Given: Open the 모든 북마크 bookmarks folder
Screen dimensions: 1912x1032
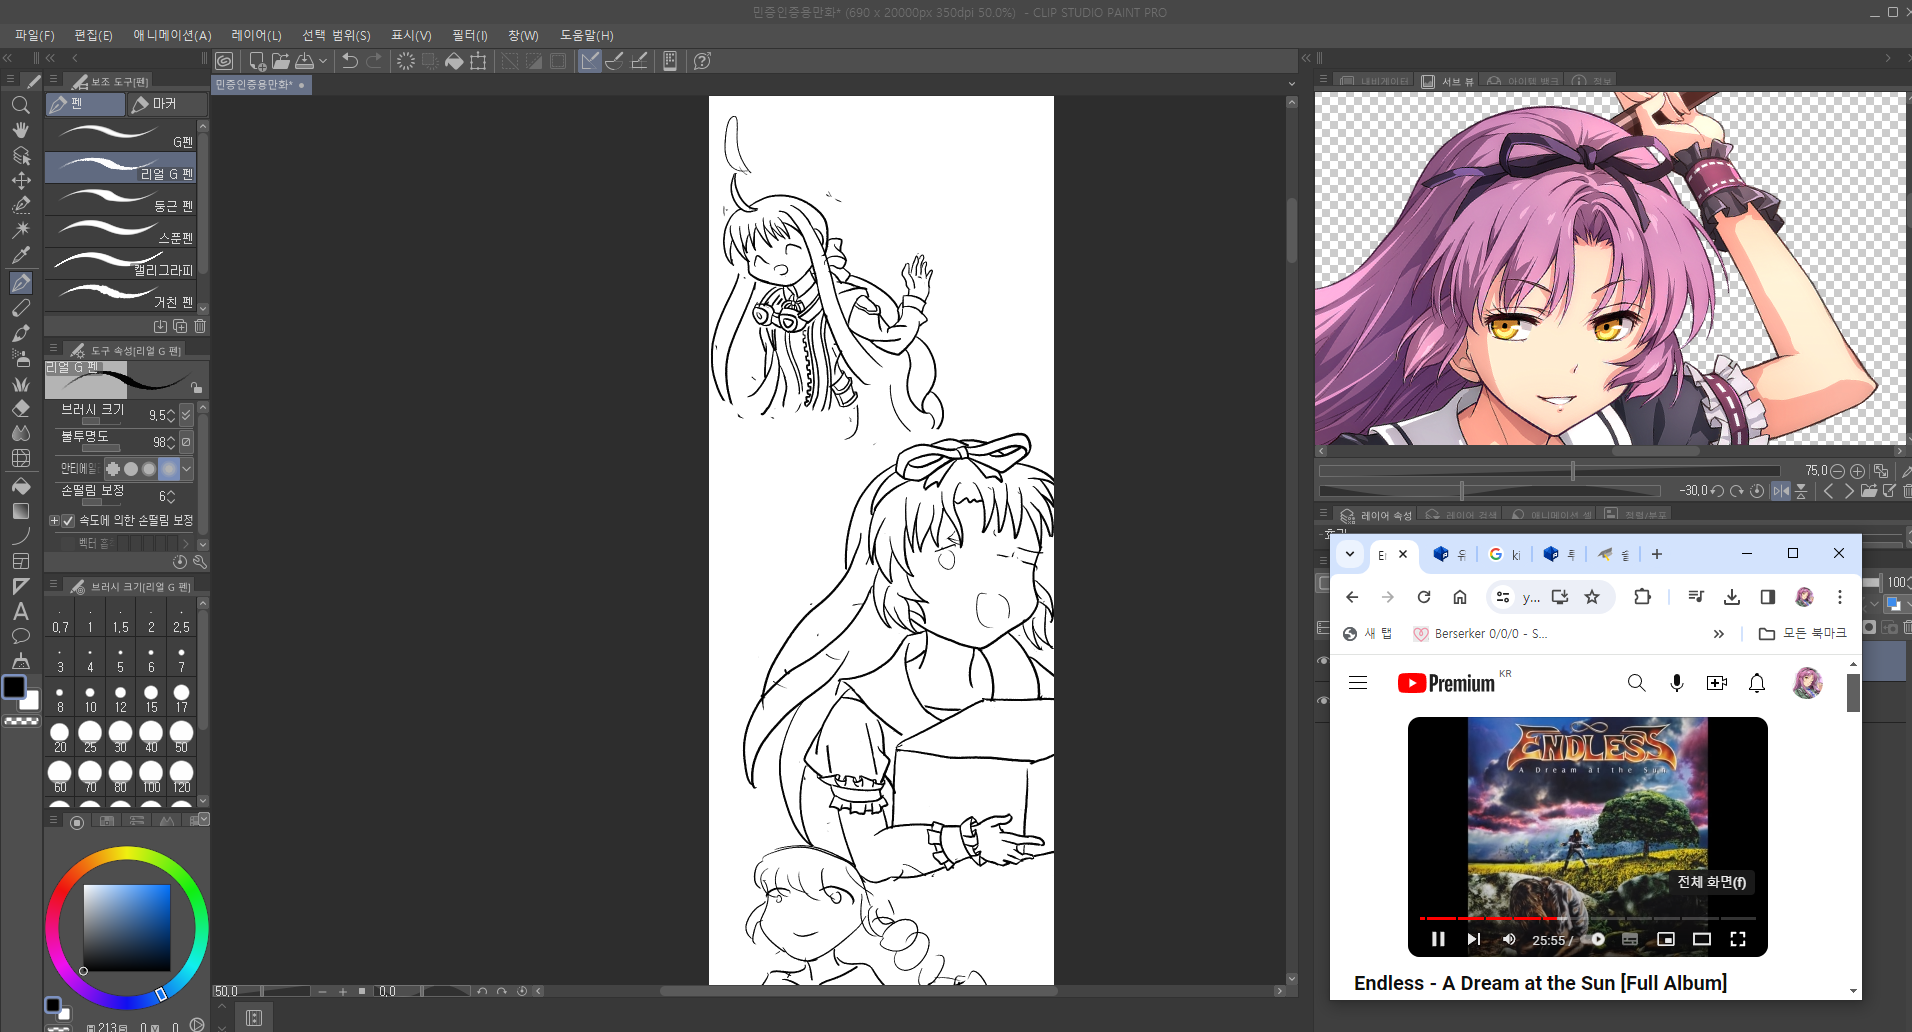Looking at the screenshot, I should pyautogui.click(x=1803, y=633).
